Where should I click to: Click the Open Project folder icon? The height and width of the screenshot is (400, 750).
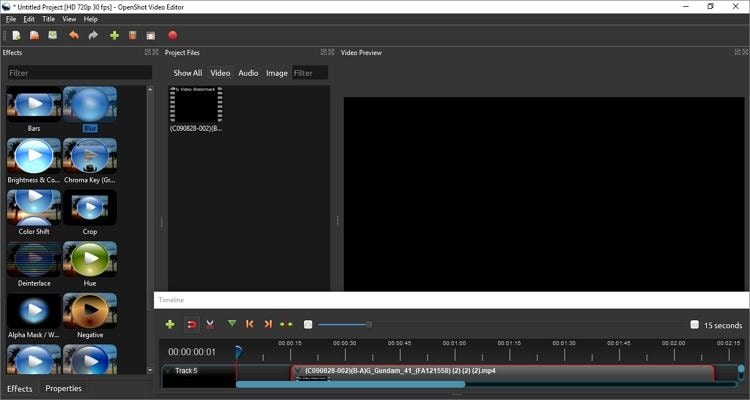pyautogui.click(x=34, y=35)
